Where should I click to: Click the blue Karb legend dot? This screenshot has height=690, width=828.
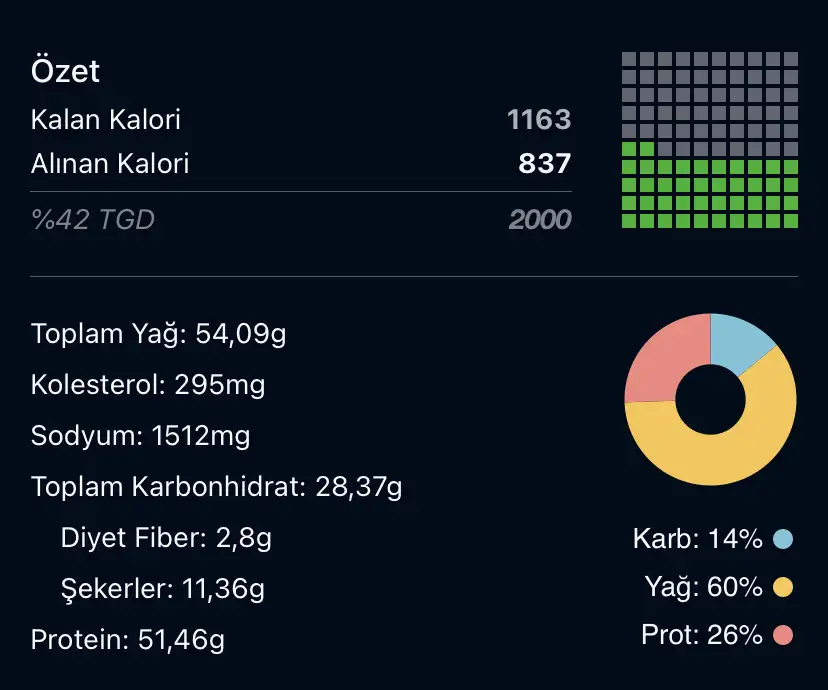783,539
